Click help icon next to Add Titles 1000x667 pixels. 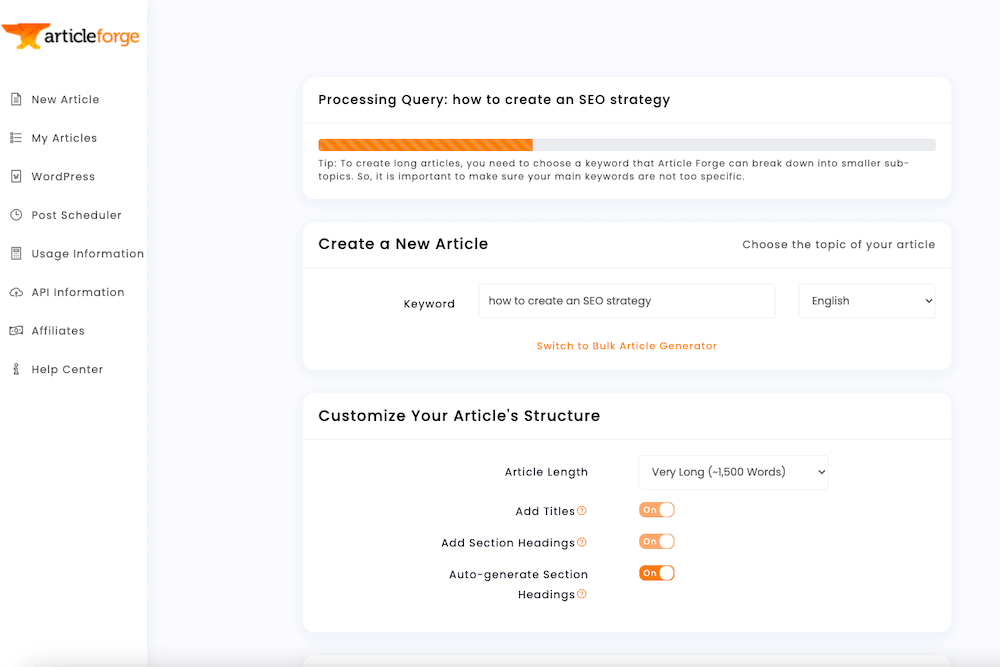pos(582,511)
